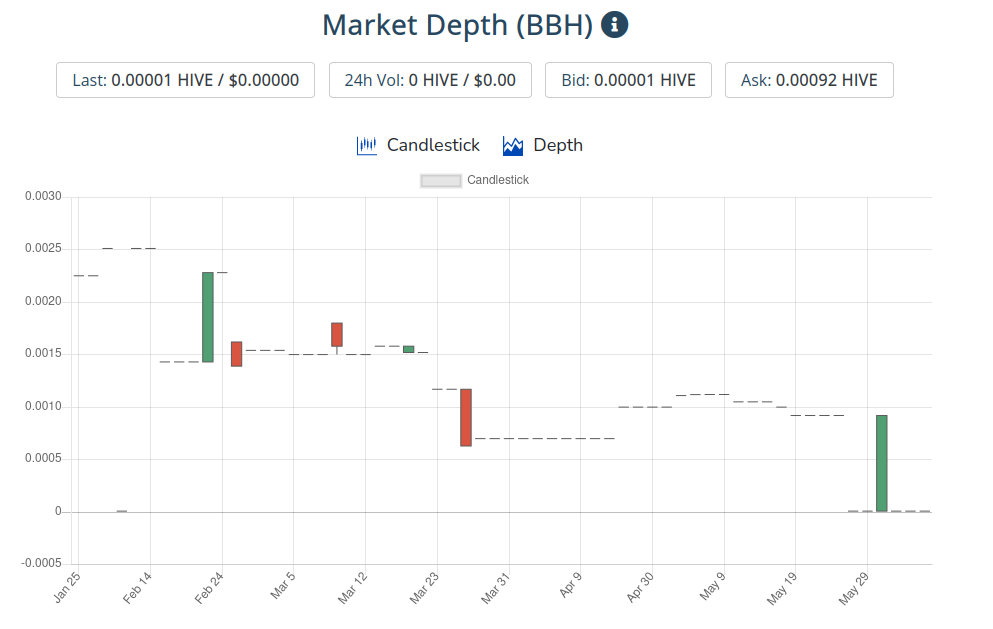This screenshot has height=629, width=993.
Task: Switch to Depth view label
Action: (558, 145)
